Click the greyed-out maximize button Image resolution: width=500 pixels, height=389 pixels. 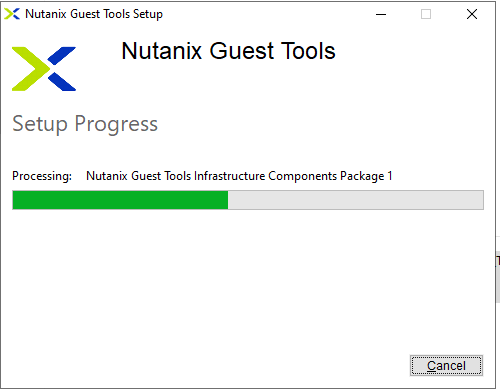426,14
